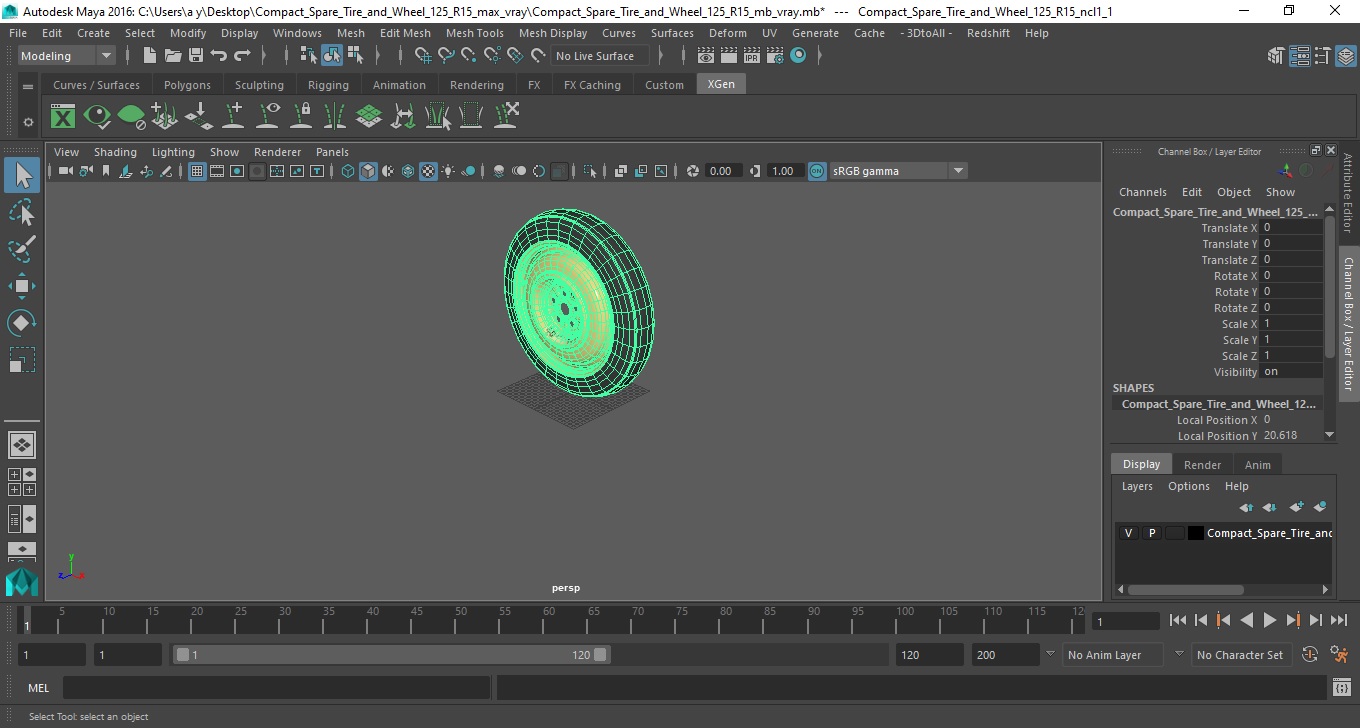The image size is (1360, 728).
Task: Toggle layer playback P box
Action: tap(1151, 533)
